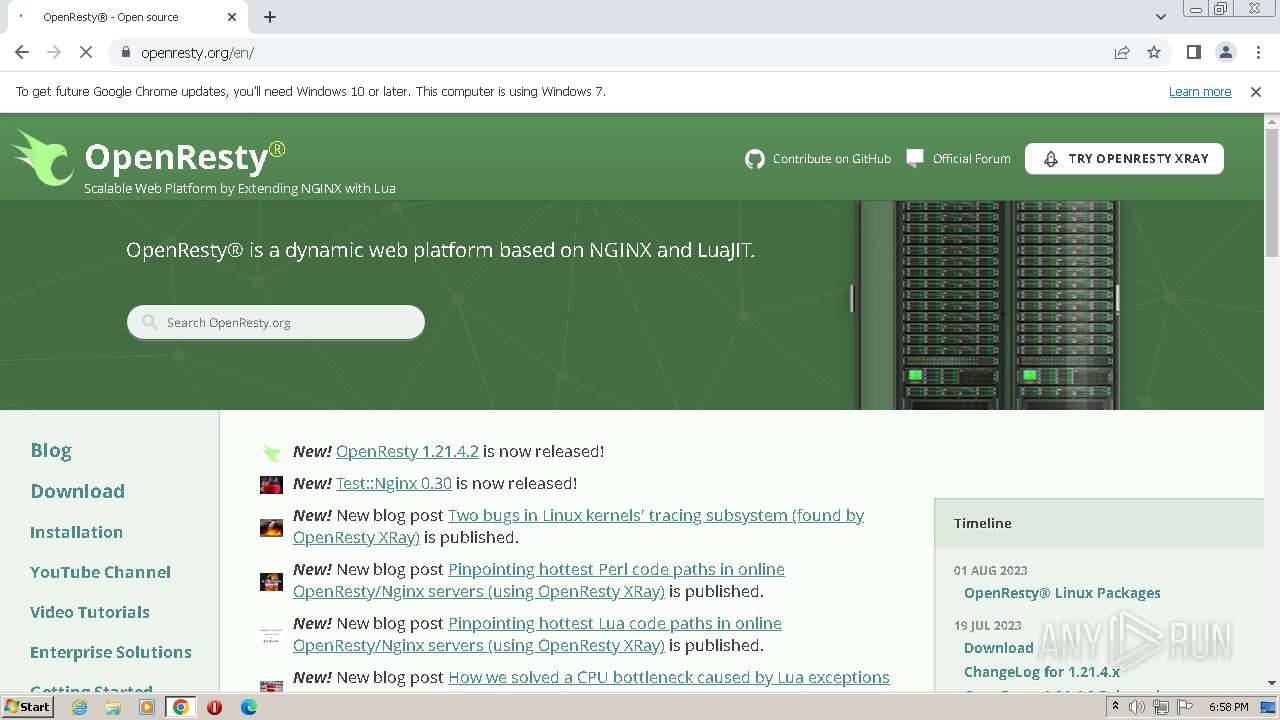The width and height of the screenshot is (1280, 720).
Task: Focus the Search OpenResty.org field
Action: click(x=276, y=322)
